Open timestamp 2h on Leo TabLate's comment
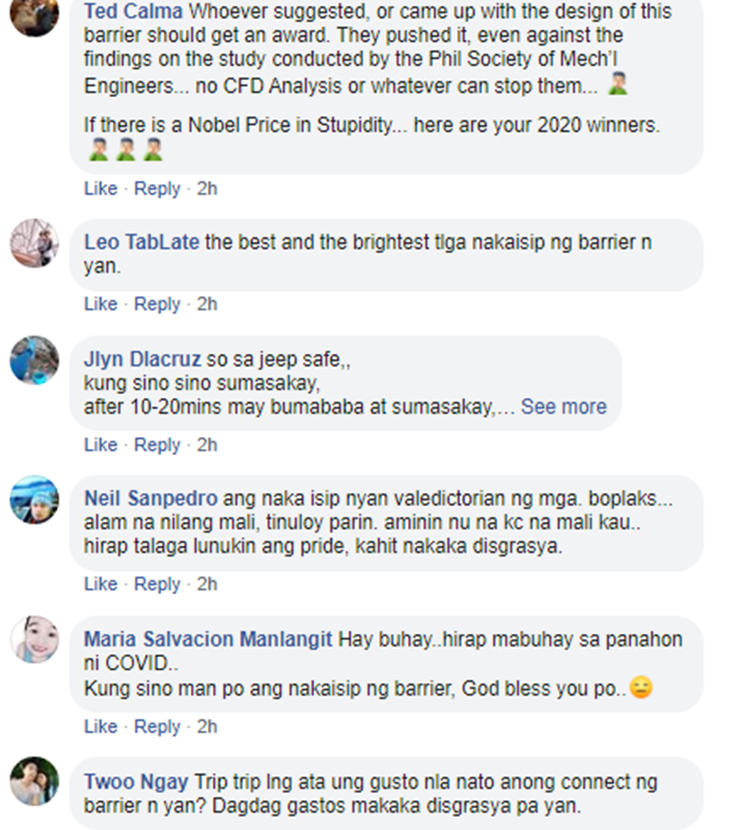Viewport: 750px width, 830px height. pos(207,304)
